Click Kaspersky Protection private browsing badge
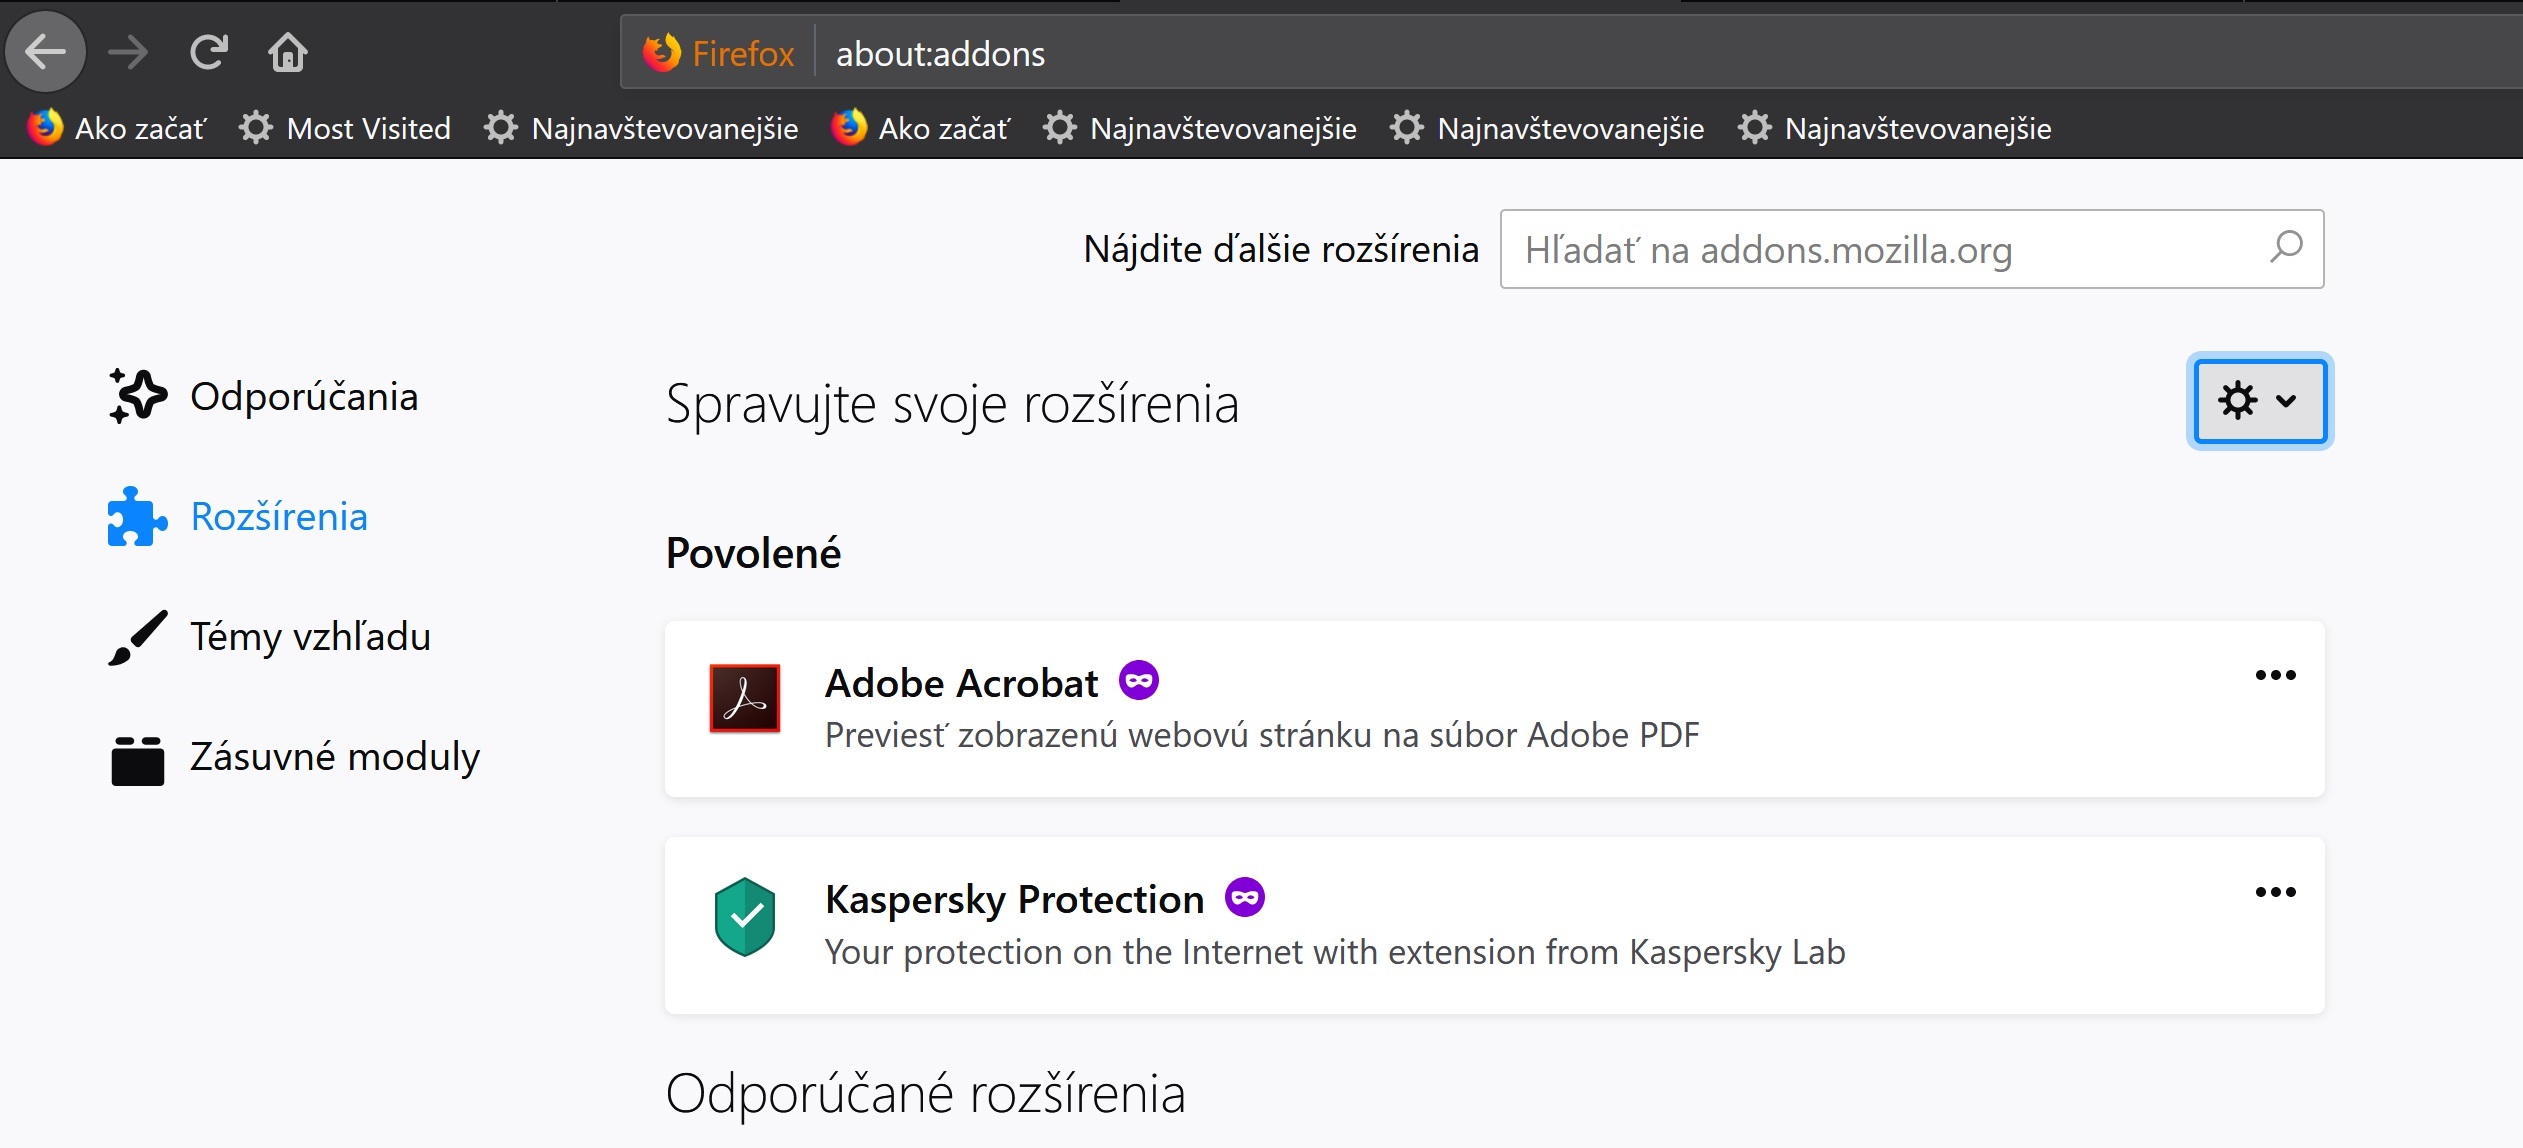The image size is (2523, 1148). (1245, 897)
